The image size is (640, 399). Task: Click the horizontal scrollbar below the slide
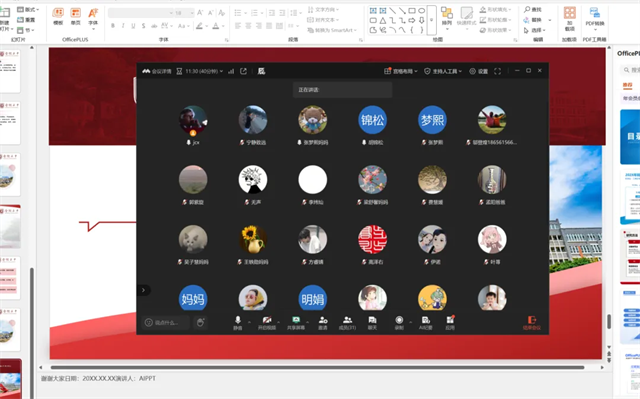[317, 367]
